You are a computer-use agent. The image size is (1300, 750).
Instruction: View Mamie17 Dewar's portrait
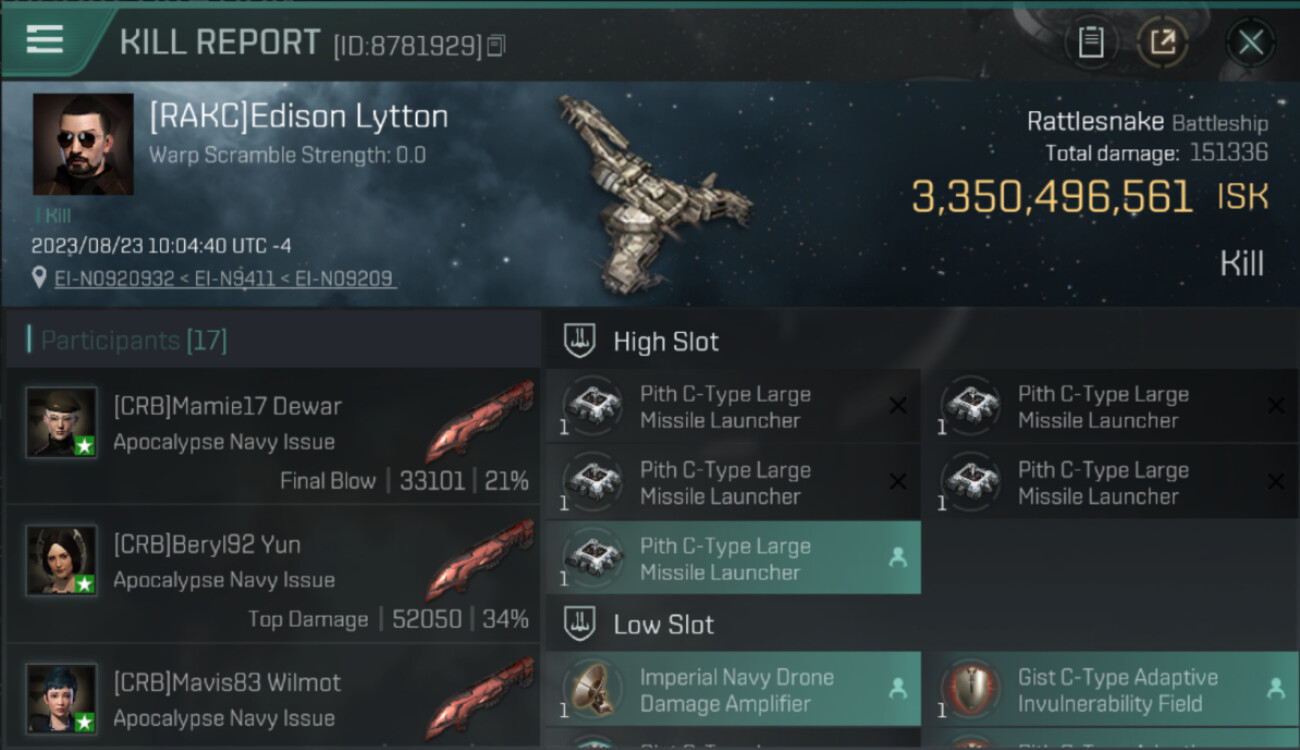click(x=62, y=423)
